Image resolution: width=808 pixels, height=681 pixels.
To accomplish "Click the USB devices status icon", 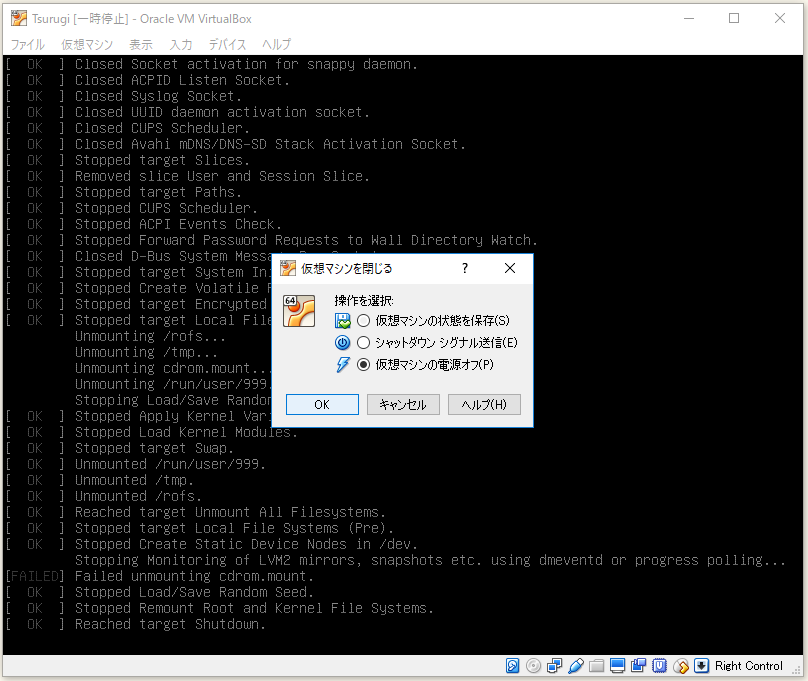I will [x=576, y=666].
